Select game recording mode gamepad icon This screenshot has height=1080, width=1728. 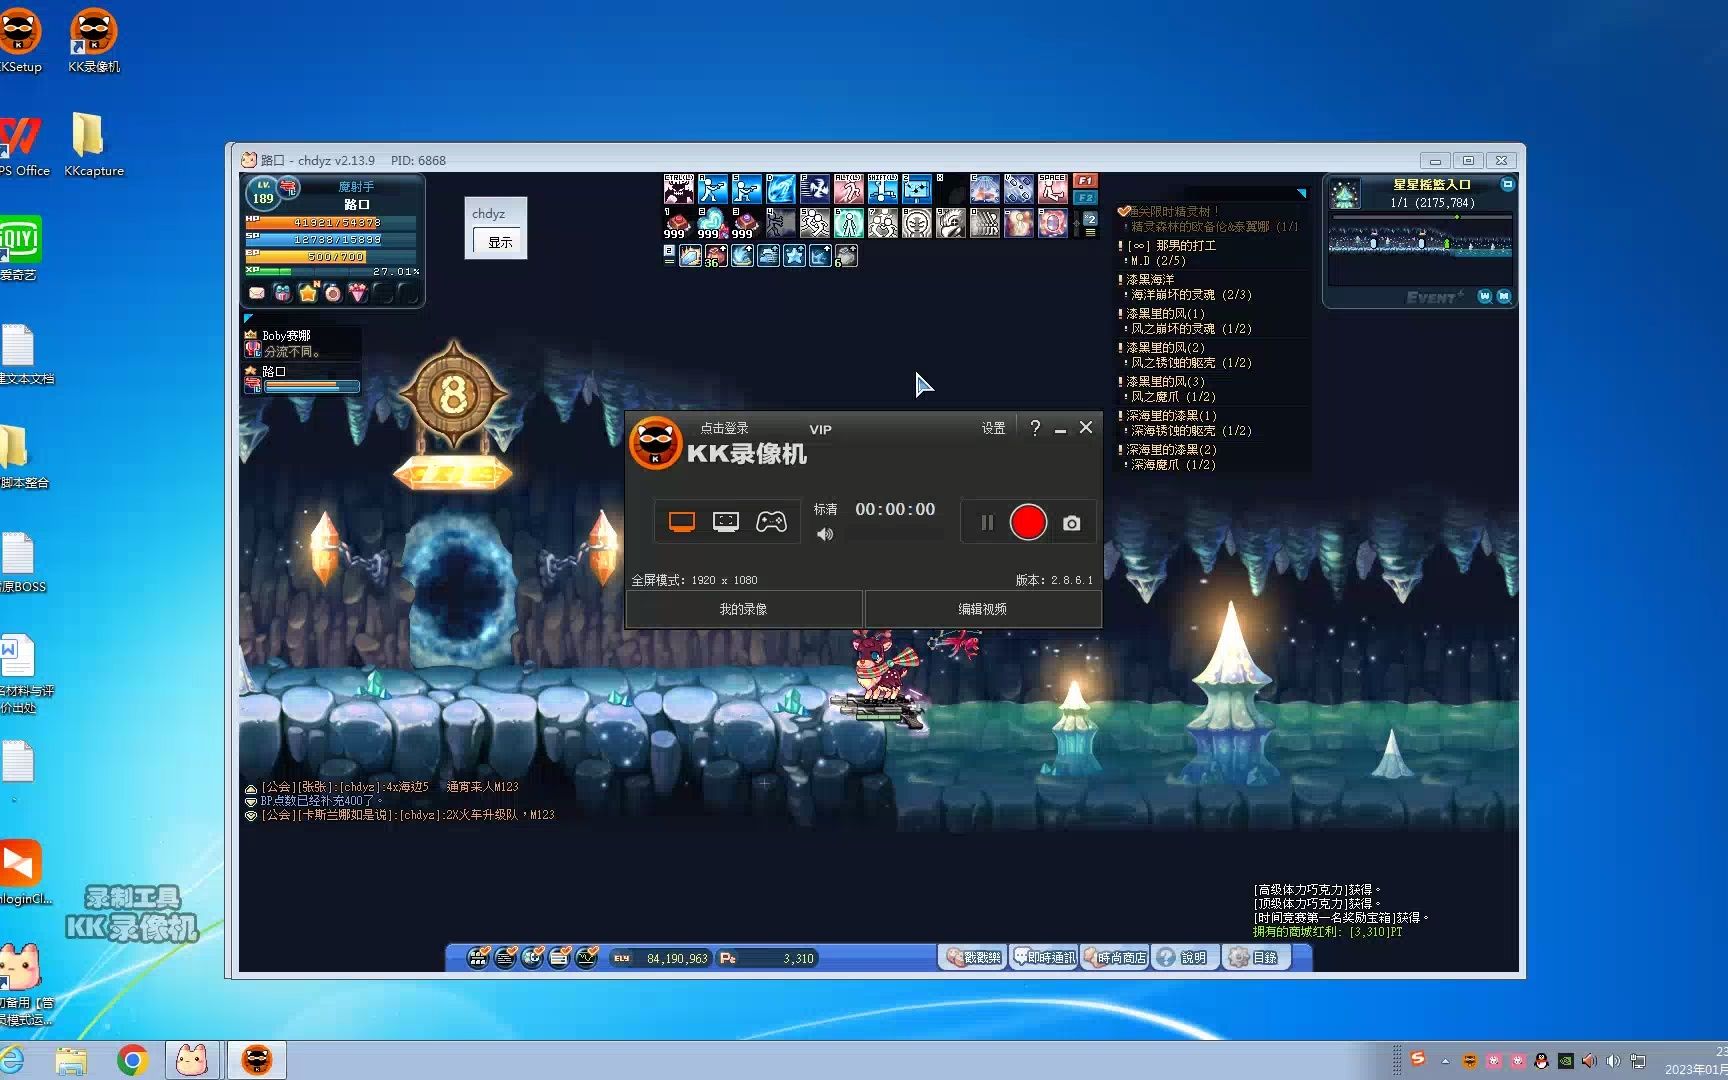[x=771, y=521]
